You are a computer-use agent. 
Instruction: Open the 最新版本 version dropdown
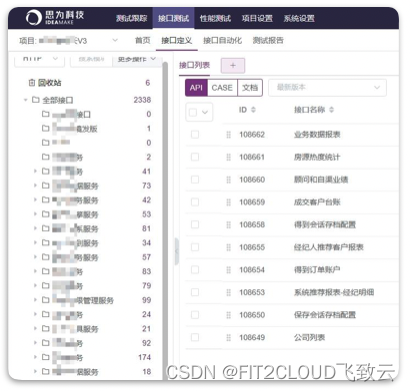coord(327,88)
